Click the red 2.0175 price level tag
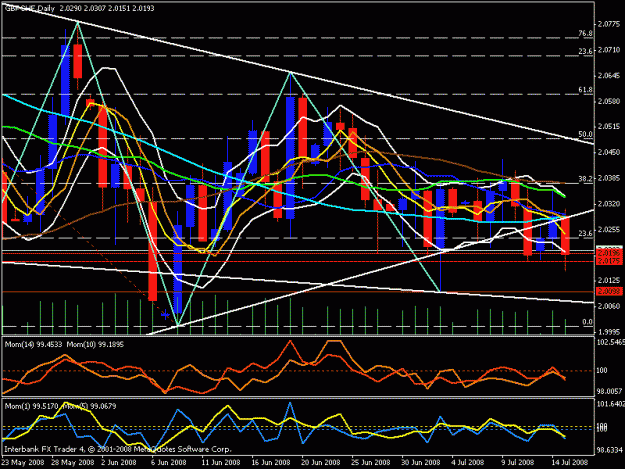625x469 pixels. pos(609,261)
